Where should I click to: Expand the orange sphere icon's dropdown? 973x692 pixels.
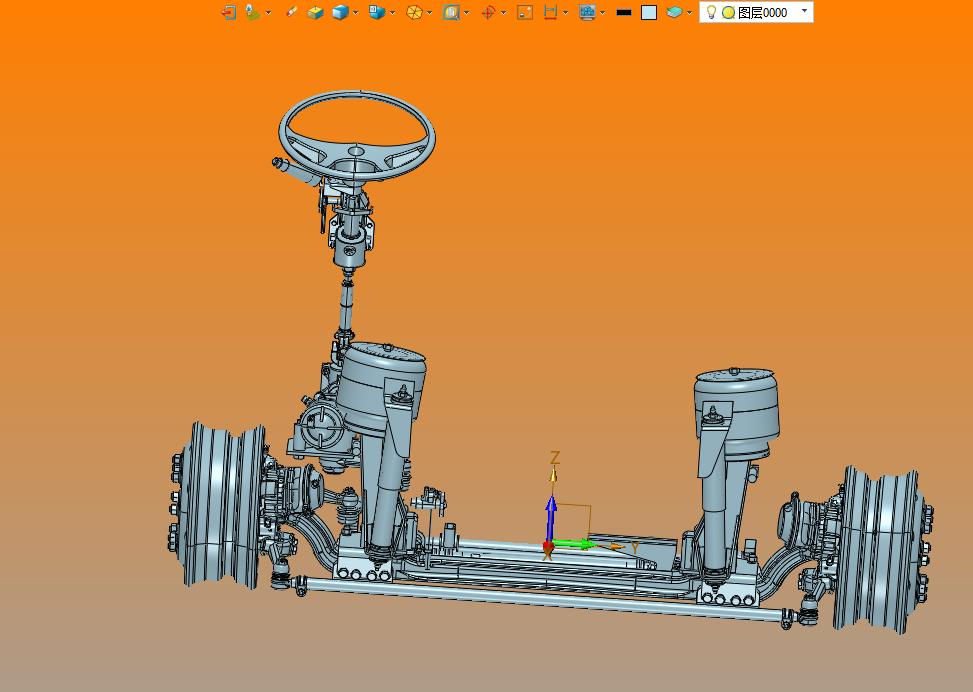pos(429,12)
